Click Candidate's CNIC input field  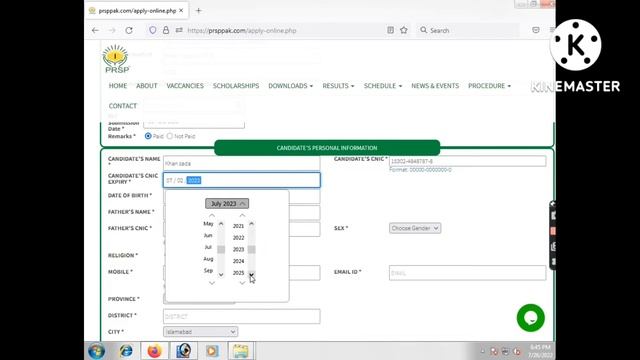467,161
